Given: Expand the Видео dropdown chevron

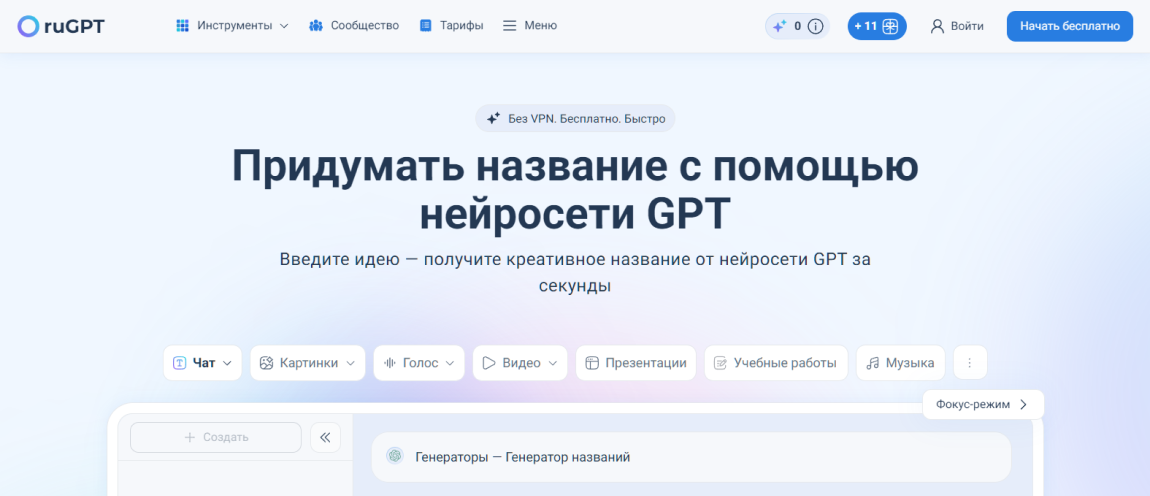Looking at the screenshot, I should coord(552,363).
